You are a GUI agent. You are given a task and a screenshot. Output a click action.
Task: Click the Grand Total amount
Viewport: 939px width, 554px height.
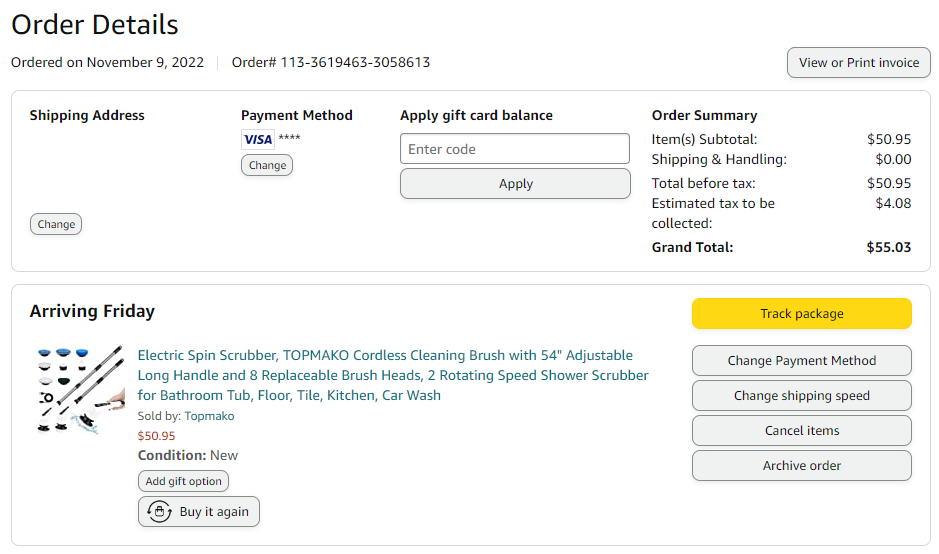click(889, 247)
